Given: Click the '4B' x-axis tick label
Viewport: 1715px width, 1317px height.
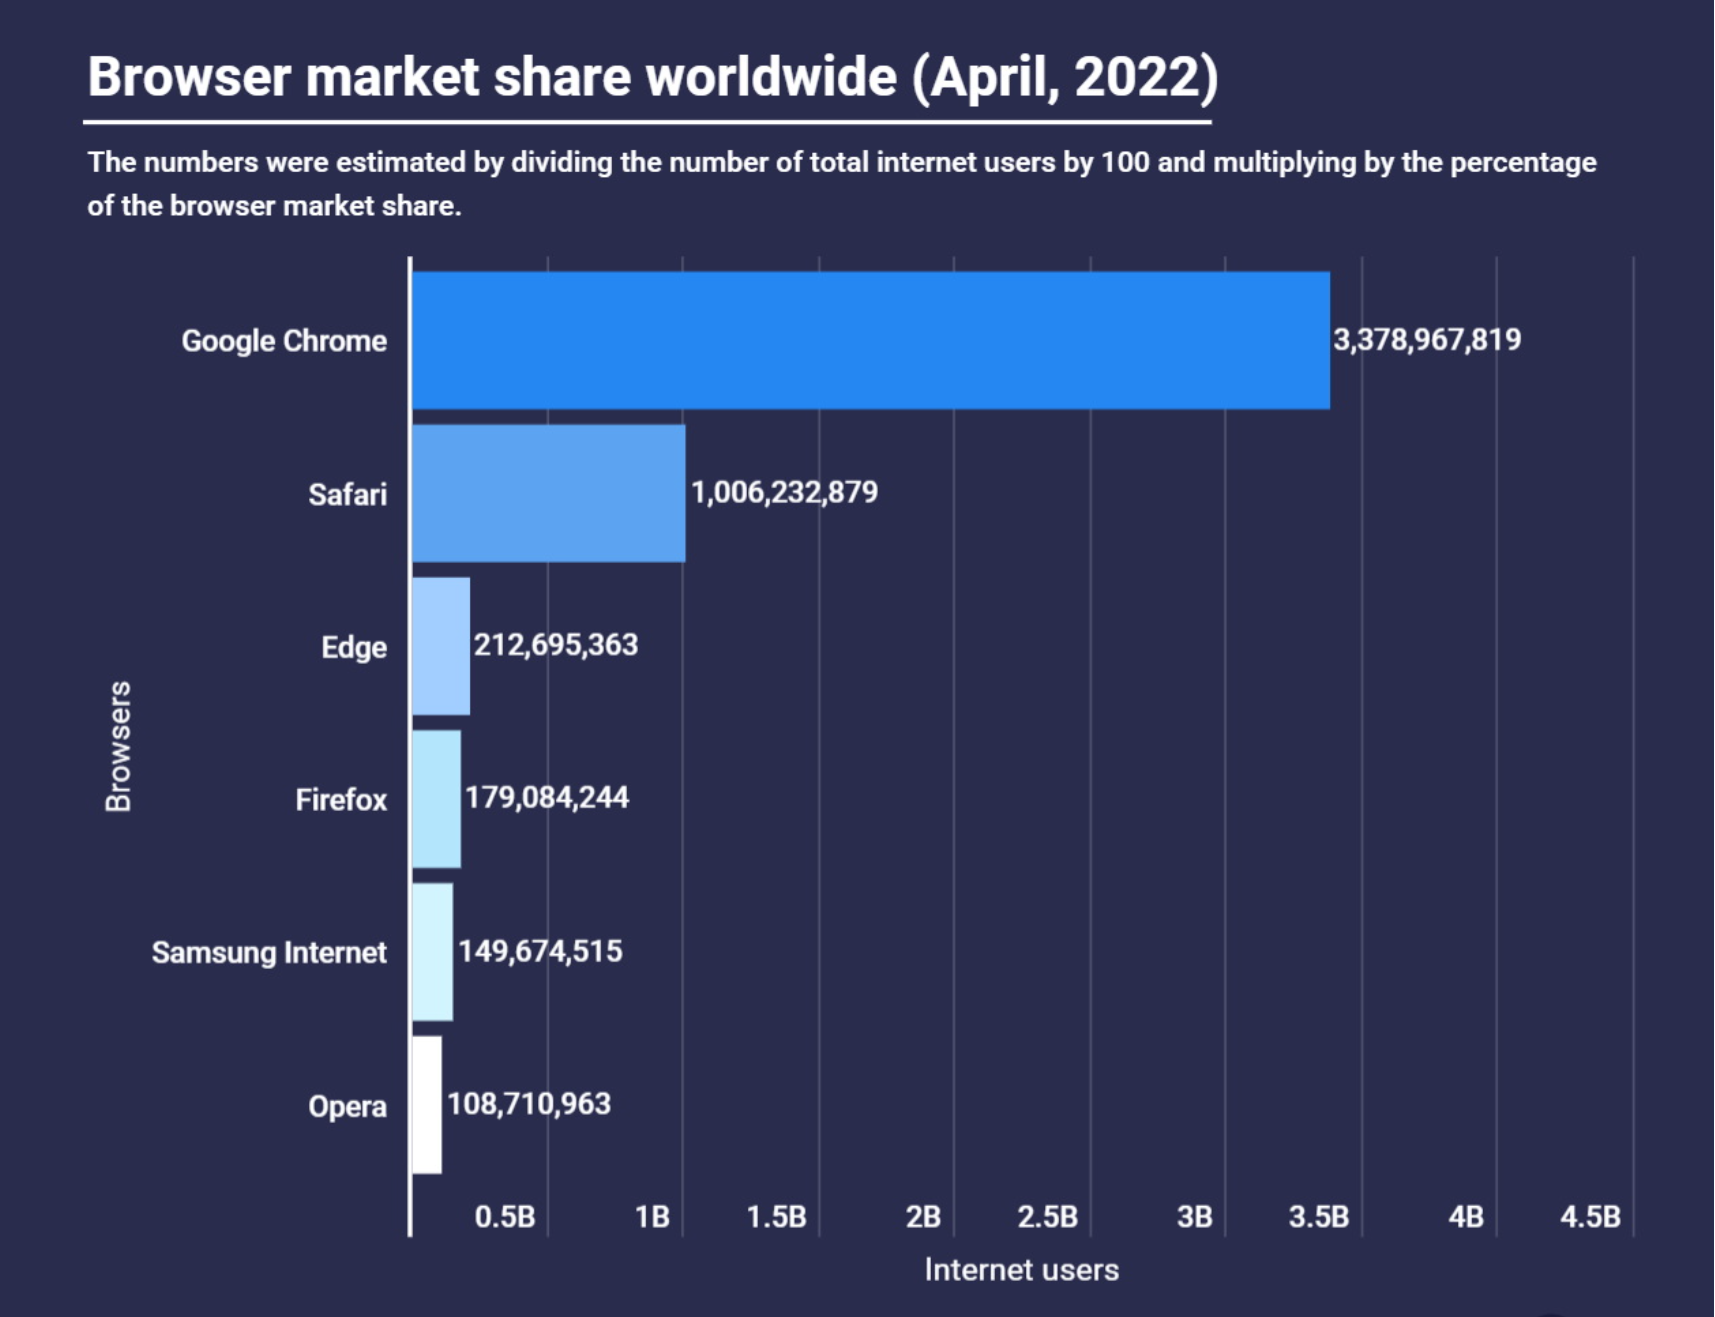Looking at the screenshot, I should coord(1466,1217).
